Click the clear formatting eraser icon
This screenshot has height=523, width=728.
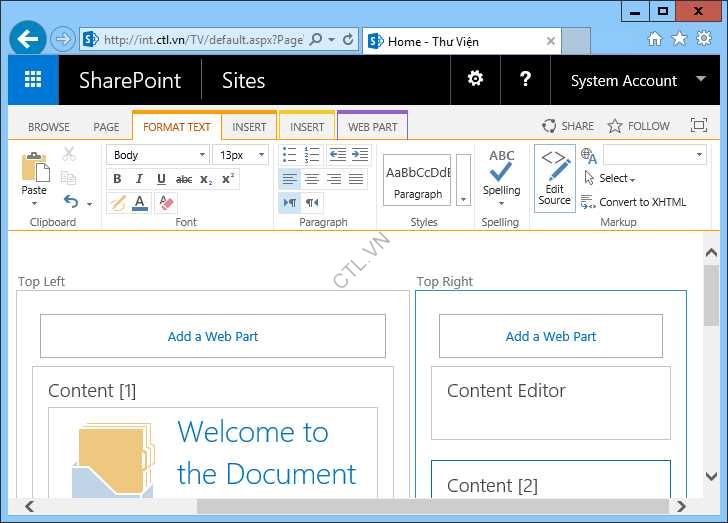point(166,203)
